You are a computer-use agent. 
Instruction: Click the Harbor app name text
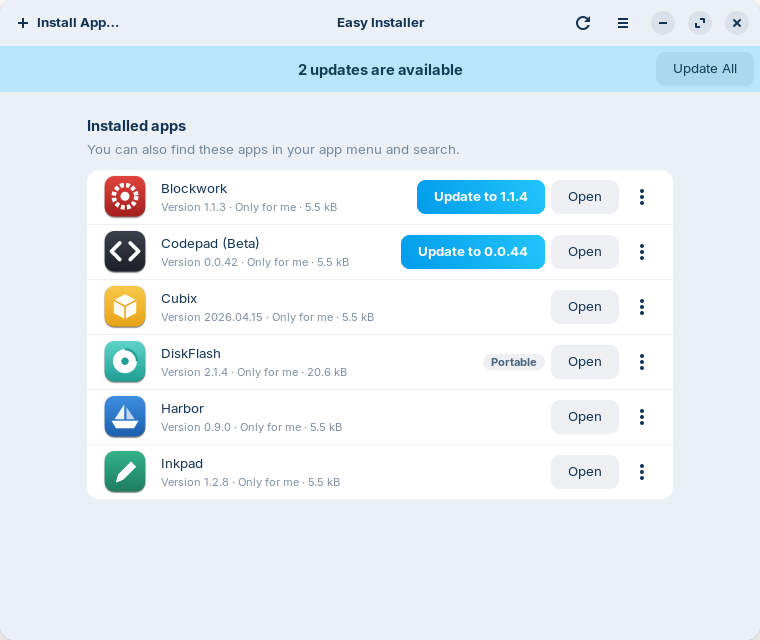pyautogui.click(x=182, y=409)
